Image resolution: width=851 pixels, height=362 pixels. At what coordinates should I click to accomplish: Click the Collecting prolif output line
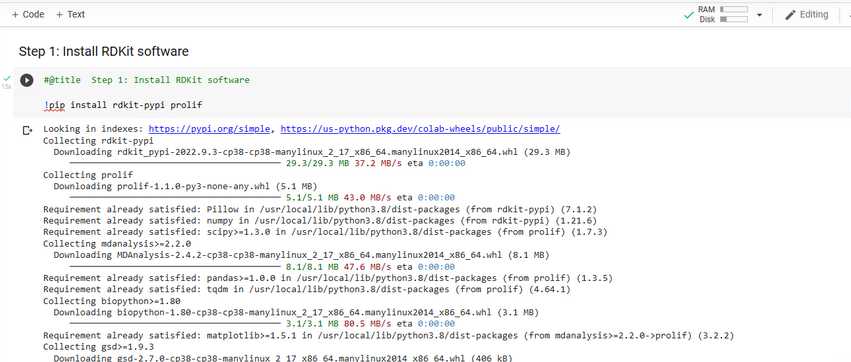click(x=88, y=175)
